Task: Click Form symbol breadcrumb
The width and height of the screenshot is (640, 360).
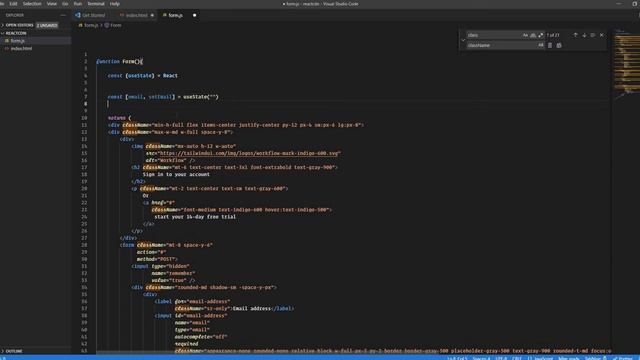Action: [x=116, y=25]
